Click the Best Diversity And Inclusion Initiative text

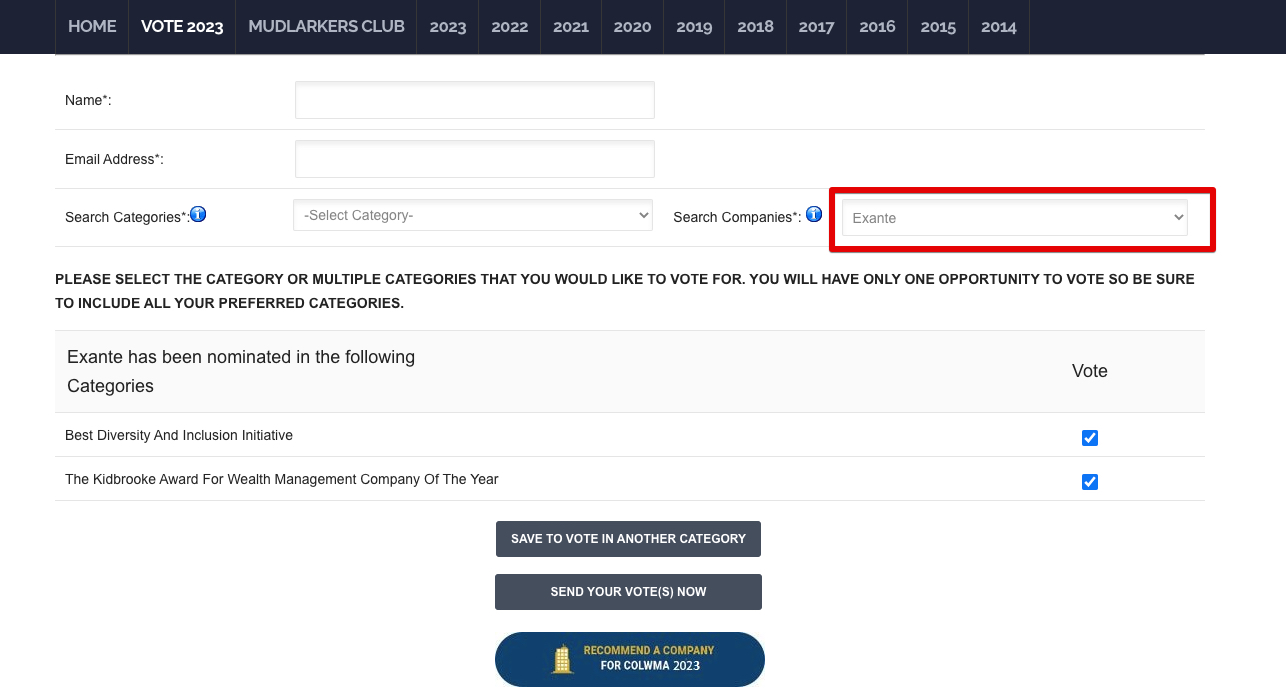(179, 435)
